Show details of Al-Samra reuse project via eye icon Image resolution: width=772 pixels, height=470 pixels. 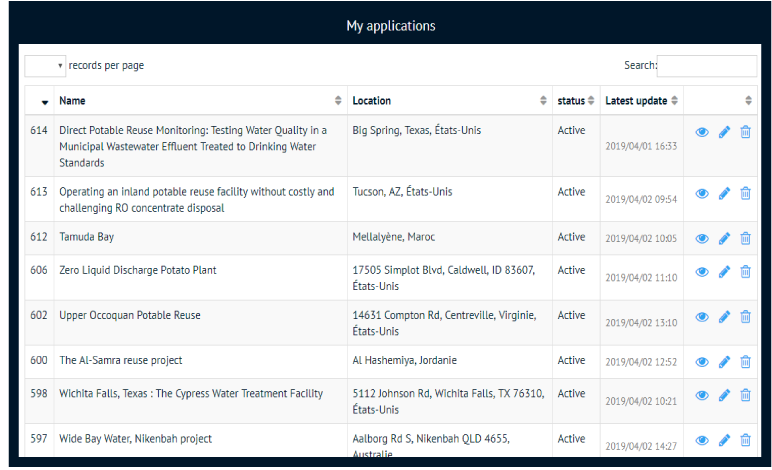point(702,362)
